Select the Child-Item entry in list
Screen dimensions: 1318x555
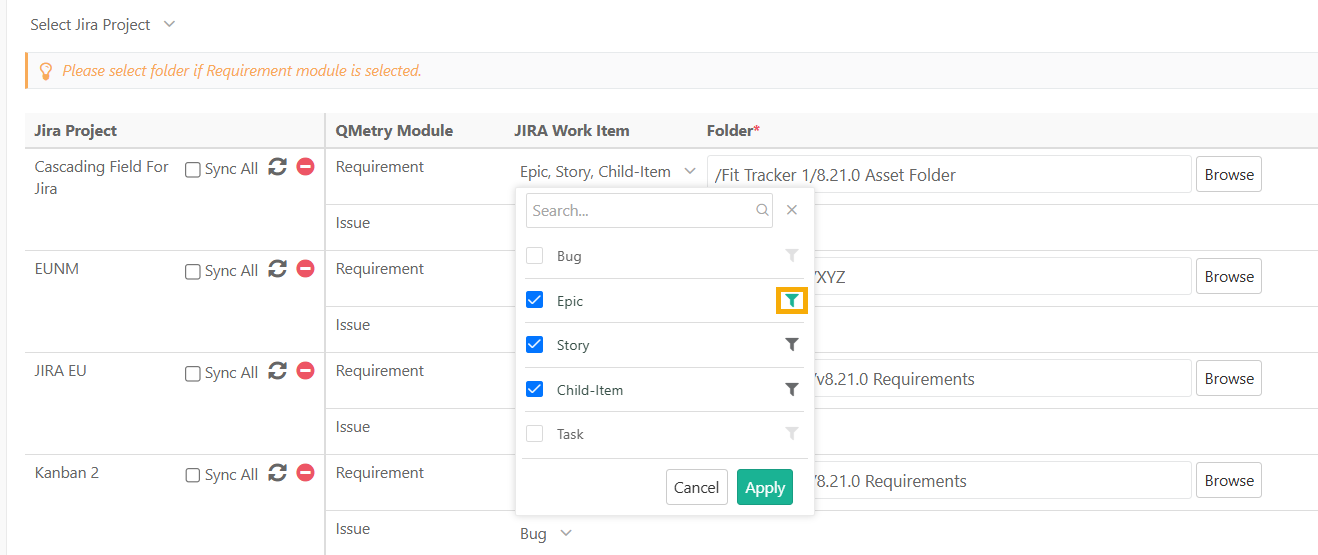click(x=589, y=390)
